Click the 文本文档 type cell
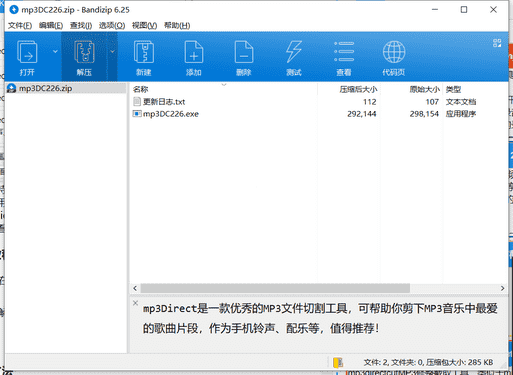513x375 pixels. coord(461,102)
